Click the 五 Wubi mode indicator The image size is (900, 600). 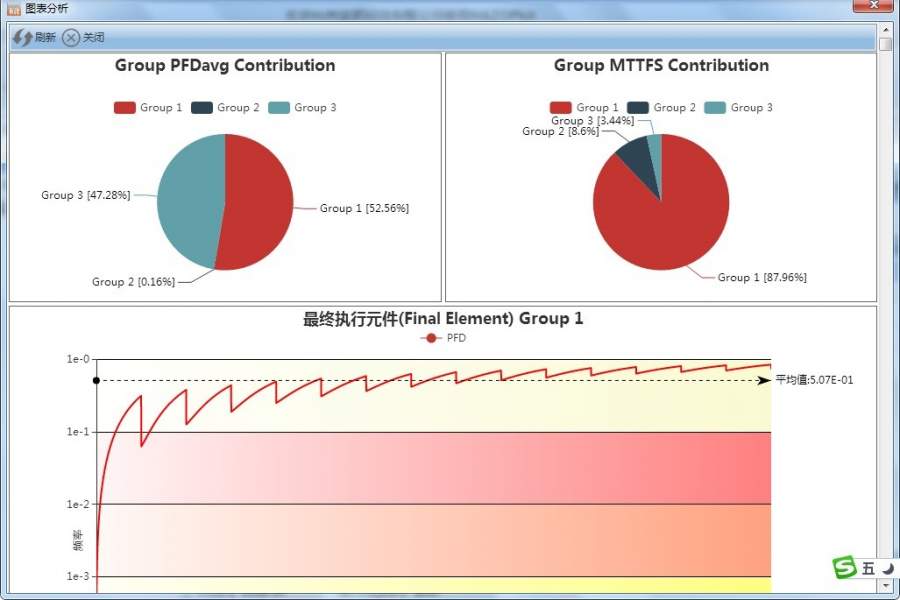pyautogui.click(x=868, y=568)
